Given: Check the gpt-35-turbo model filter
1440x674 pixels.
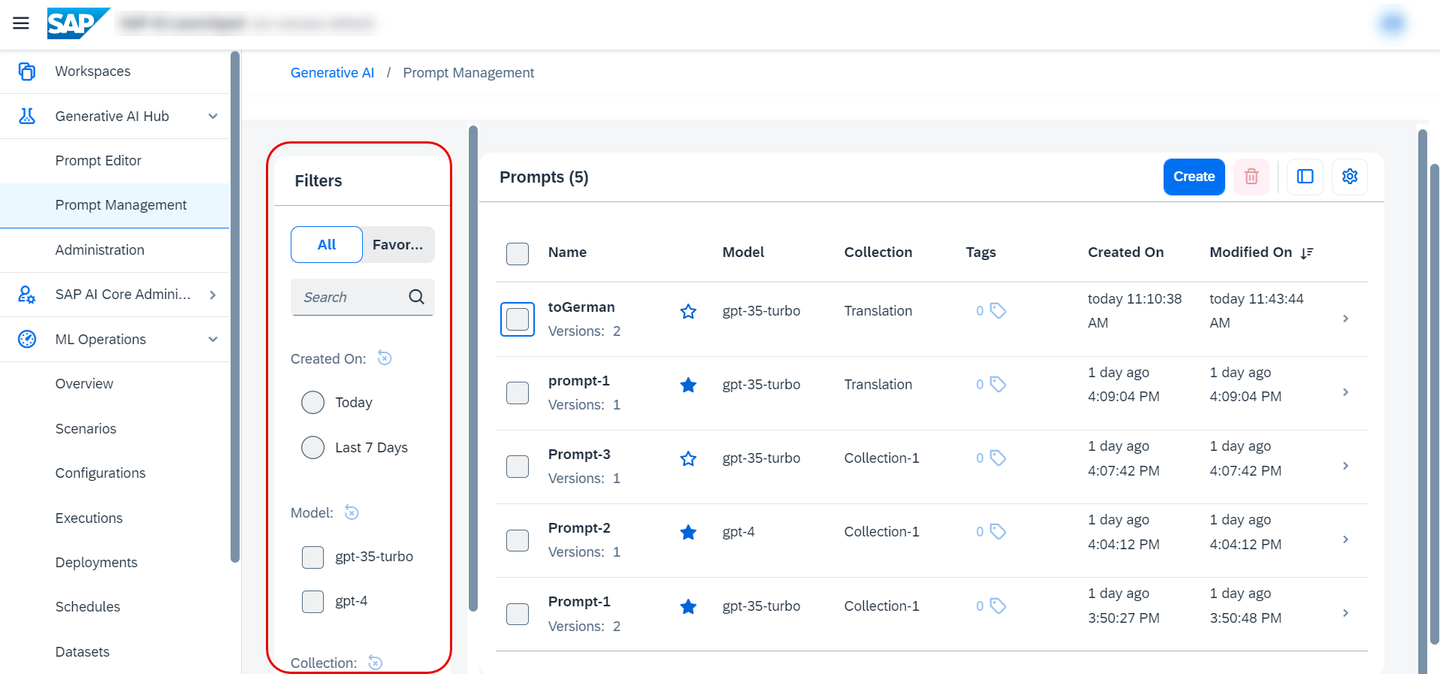Looking at the screenshot, I should (313, 557).
